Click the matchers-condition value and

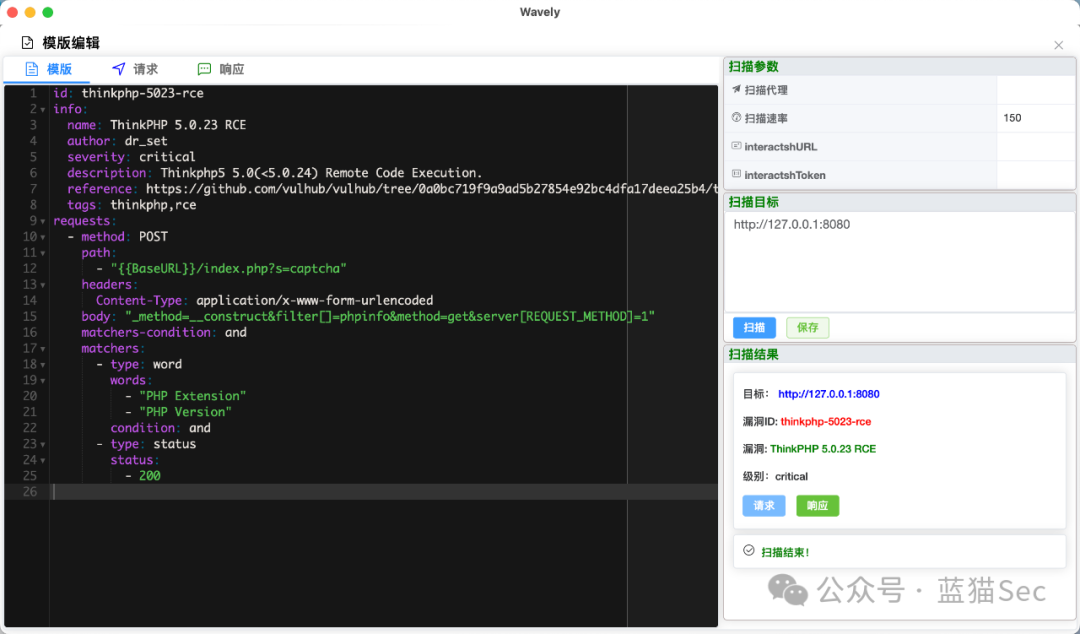236,332
